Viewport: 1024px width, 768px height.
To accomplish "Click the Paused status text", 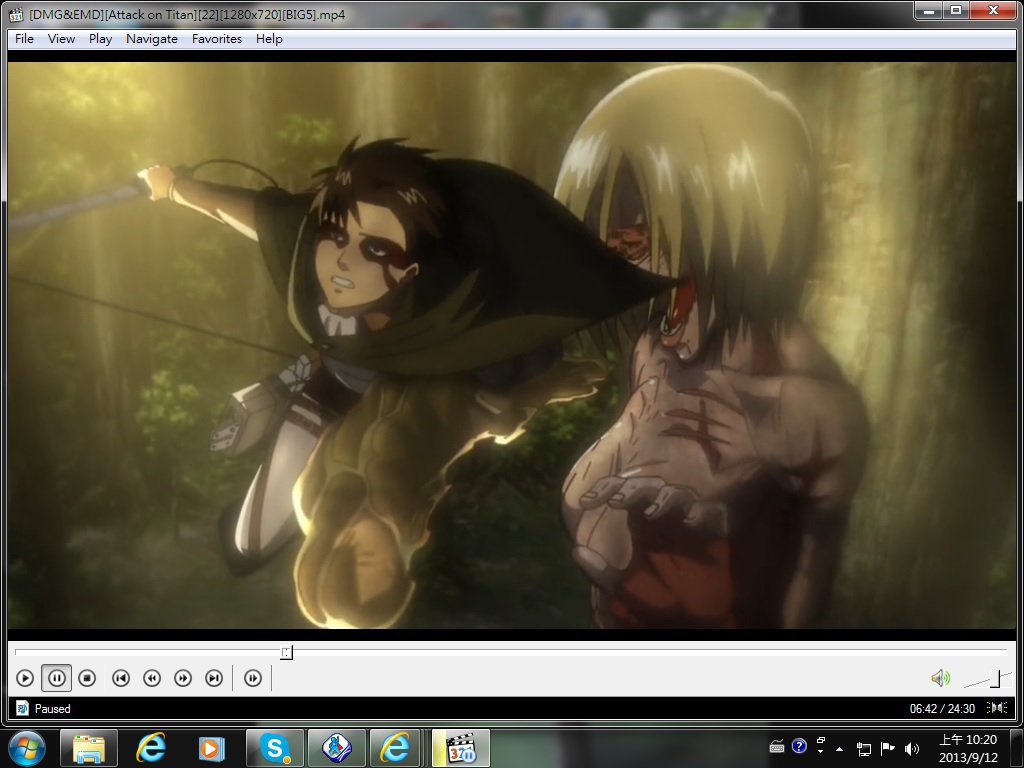I will (x=52, y=709).
